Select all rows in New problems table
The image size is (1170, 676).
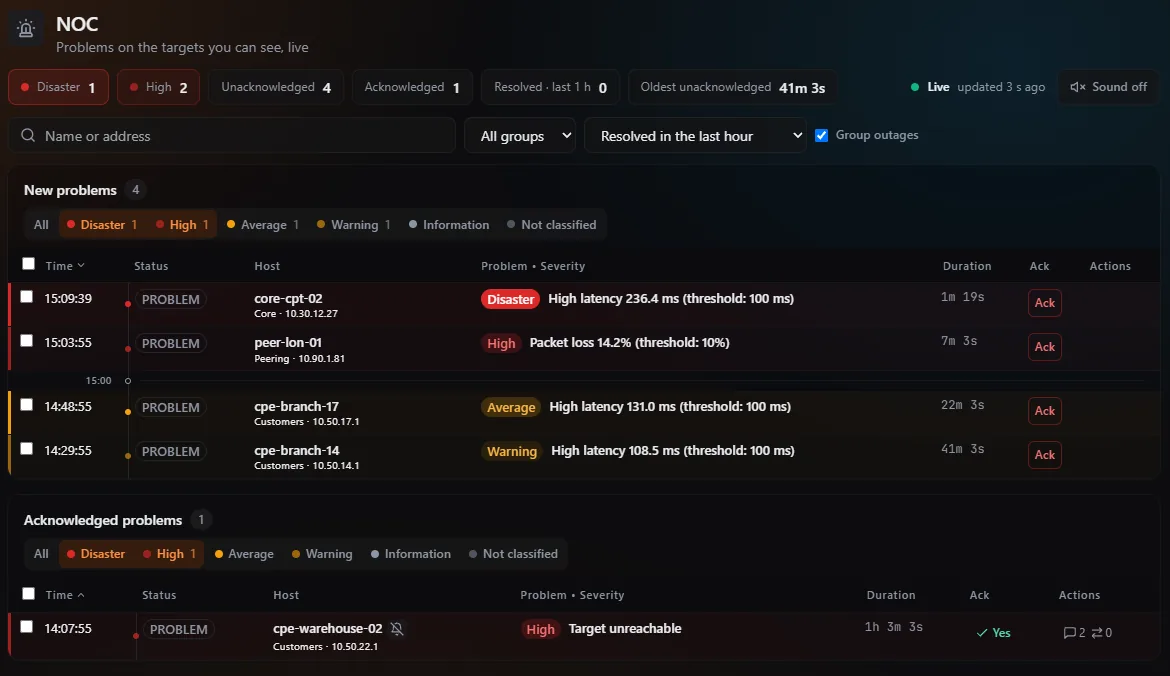[28, 263]
